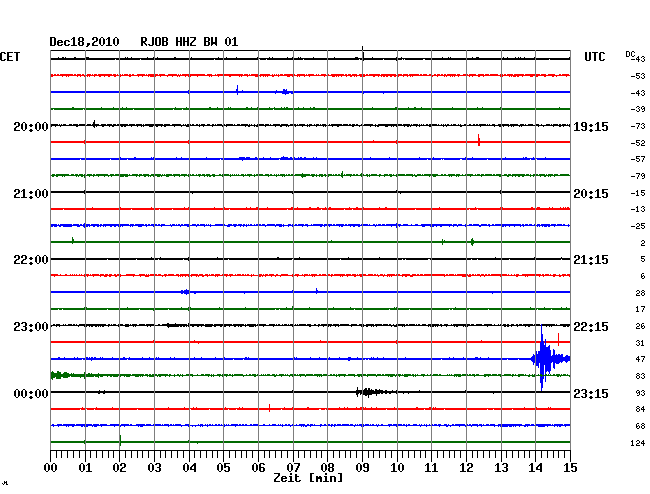
Task: Click the 19:15 UTC time label
Action: tap(591, 127)
